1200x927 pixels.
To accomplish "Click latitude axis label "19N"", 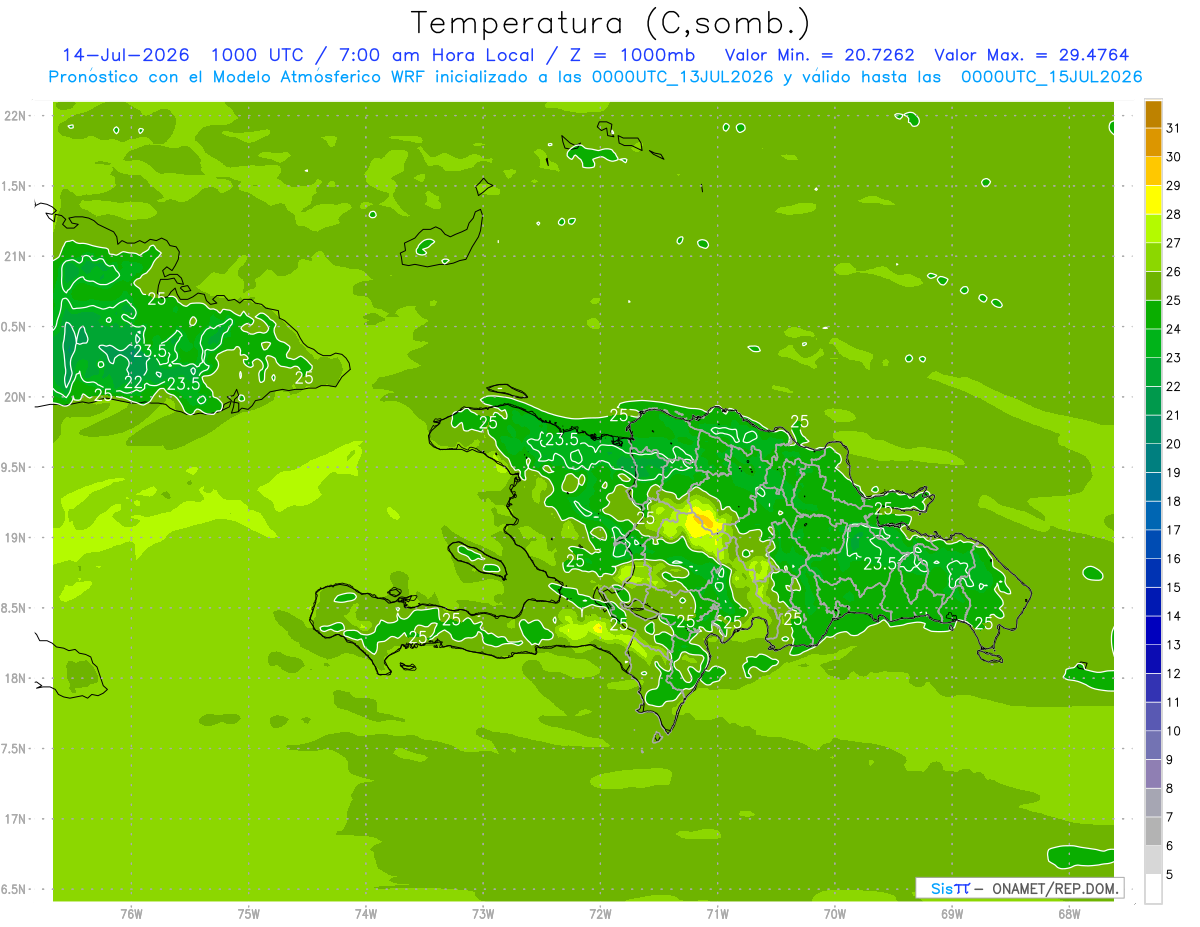I will (16, 537).
